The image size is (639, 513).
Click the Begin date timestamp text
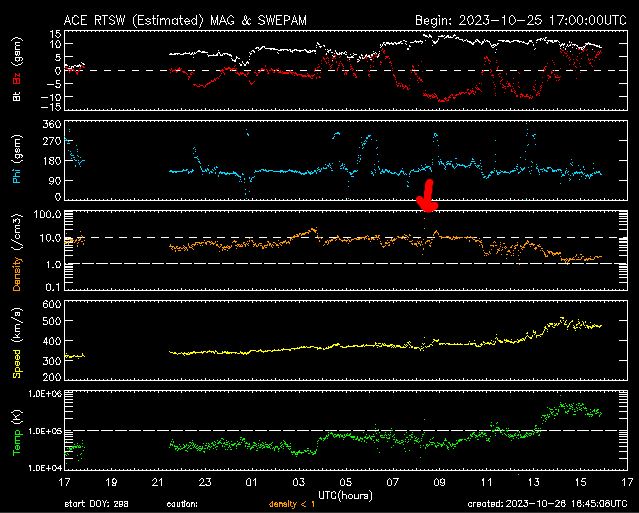point(522,19)
